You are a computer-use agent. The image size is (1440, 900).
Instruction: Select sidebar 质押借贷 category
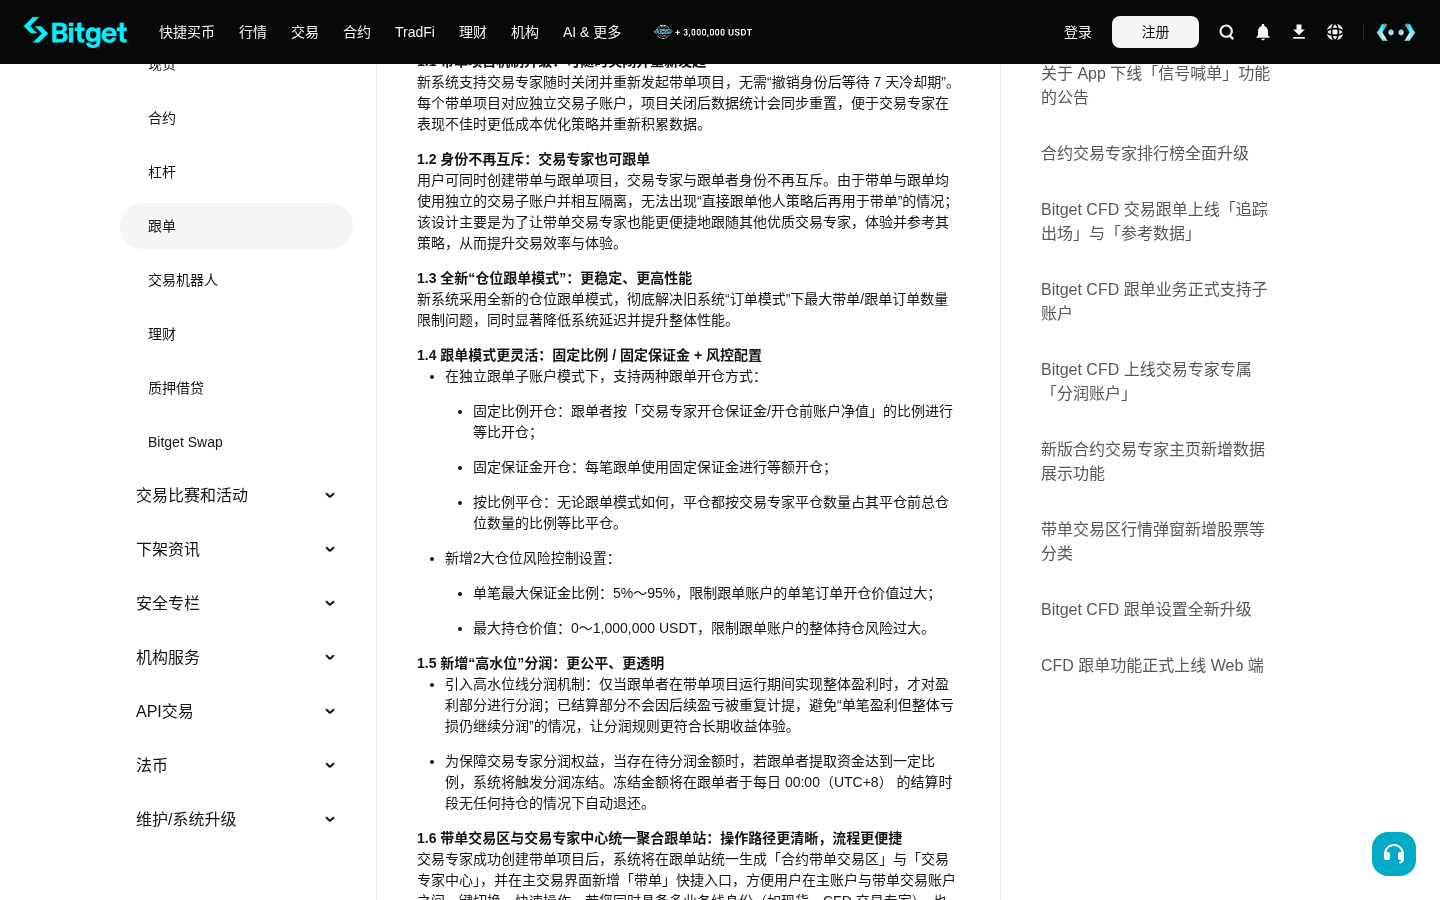(236, 388)
